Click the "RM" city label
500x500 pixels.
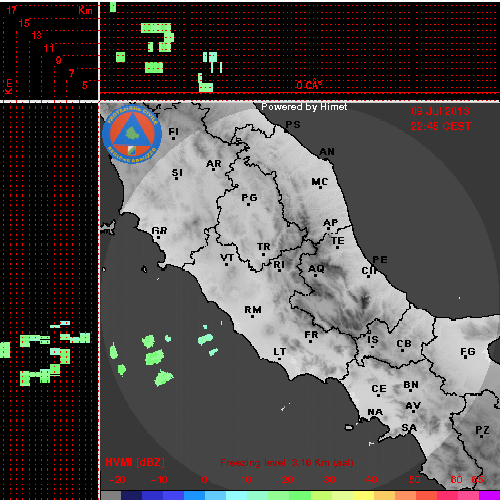pos(253,310)
